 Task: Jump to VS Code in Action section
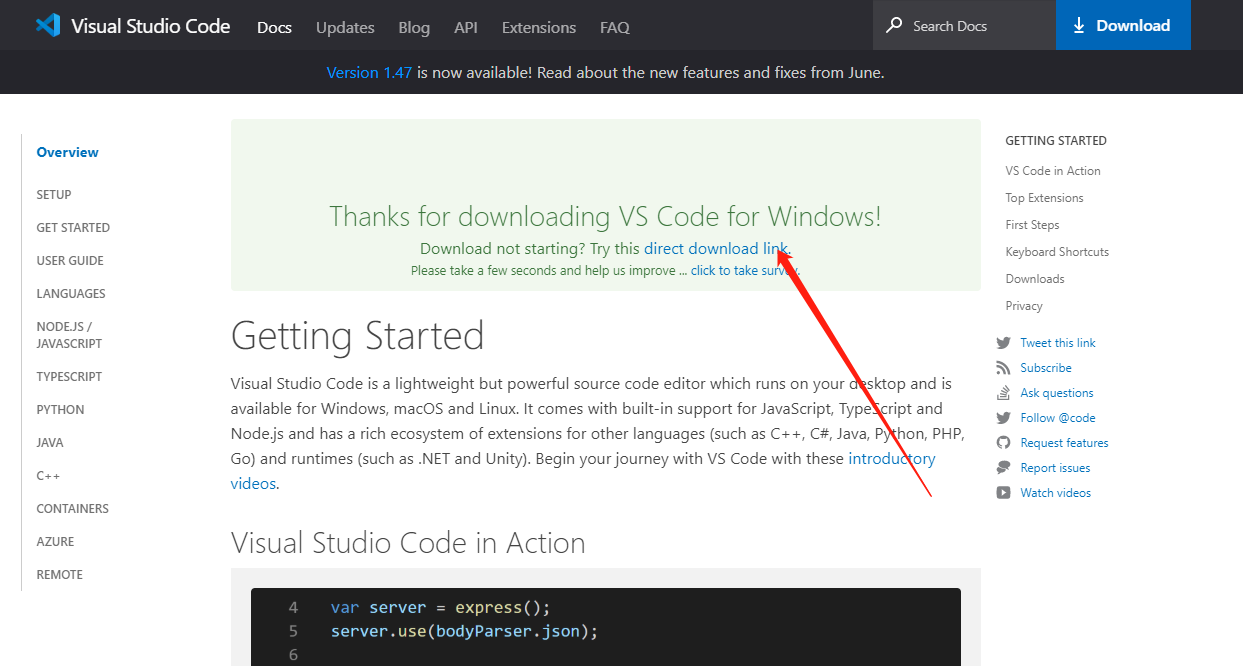1053,171
